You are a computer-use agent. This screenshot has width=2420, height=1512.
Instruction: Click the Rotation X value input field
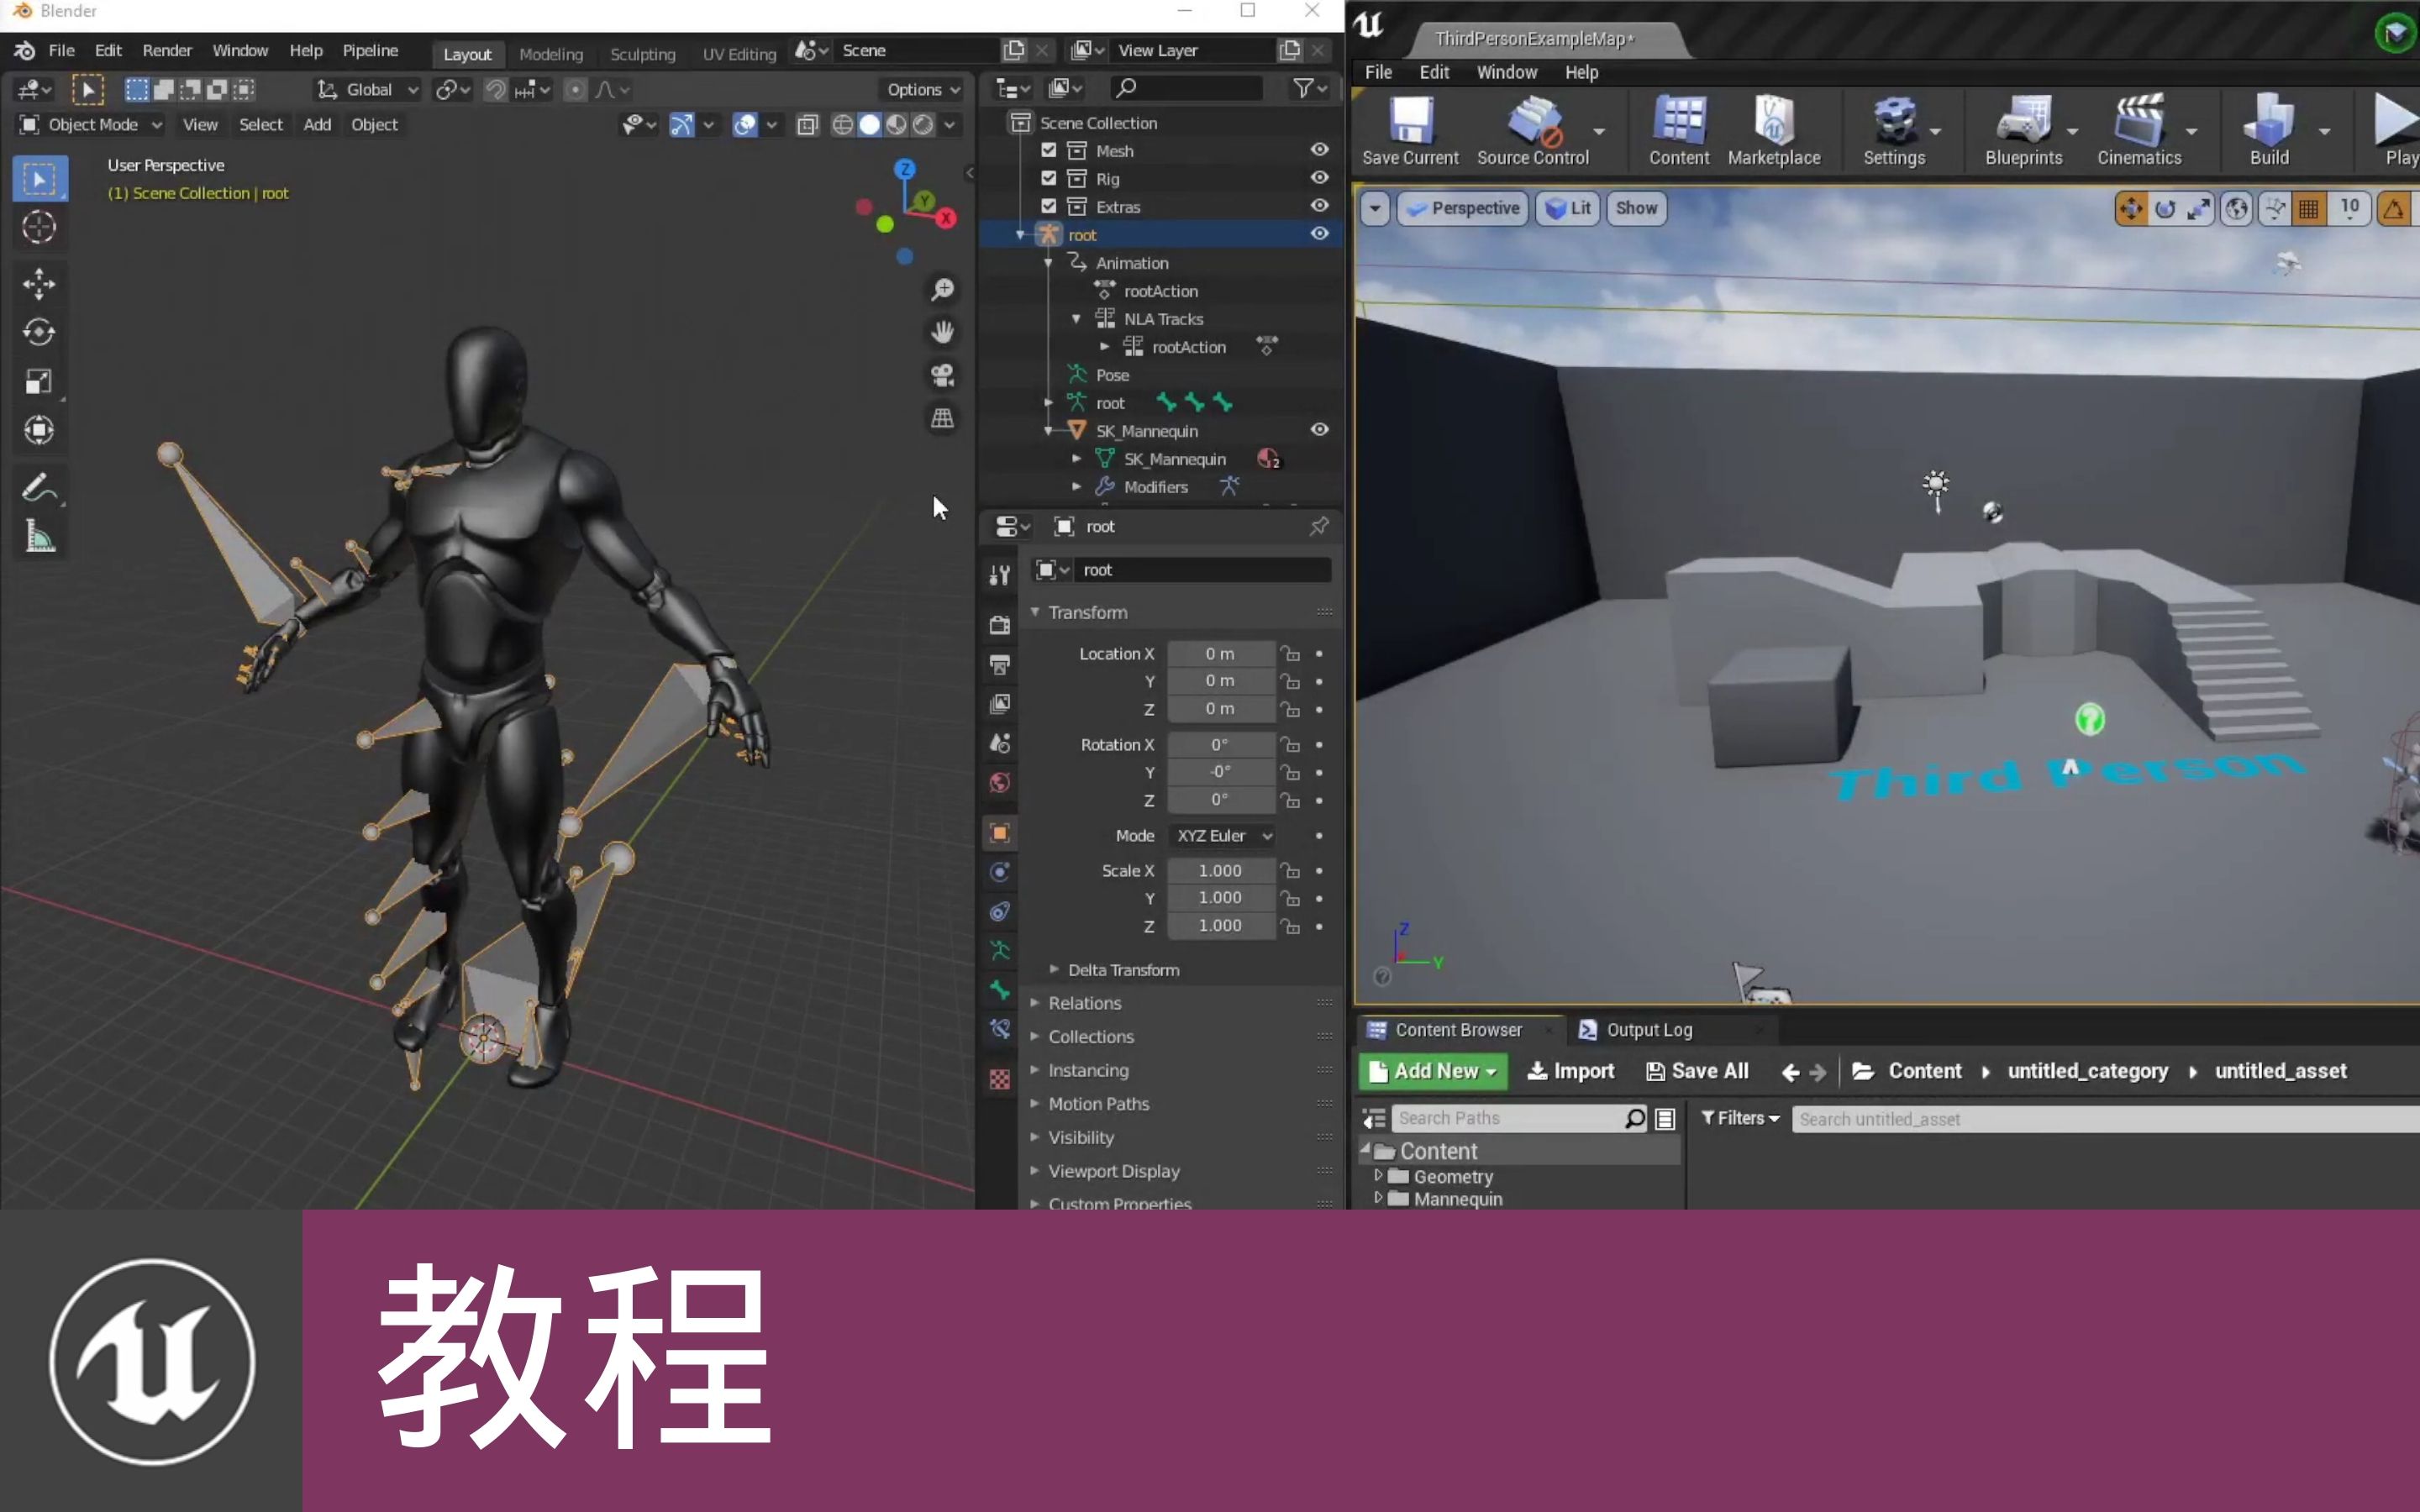click(1219, 743)
